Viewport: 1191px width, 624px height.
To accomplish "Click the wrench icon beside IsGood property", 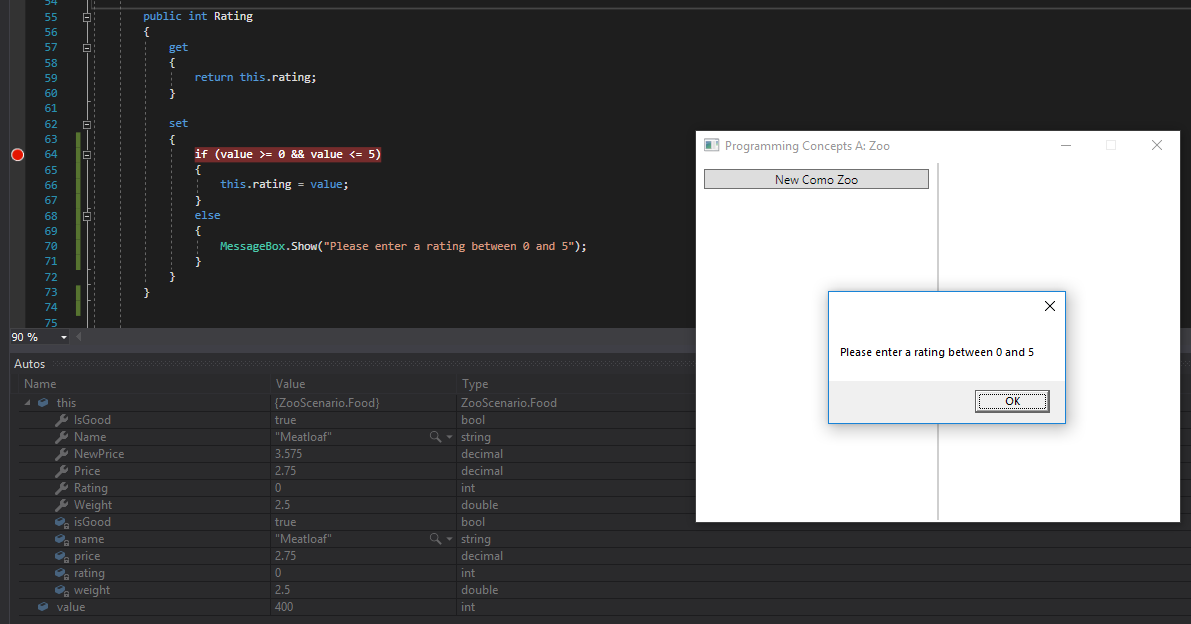I will (61, 420).
